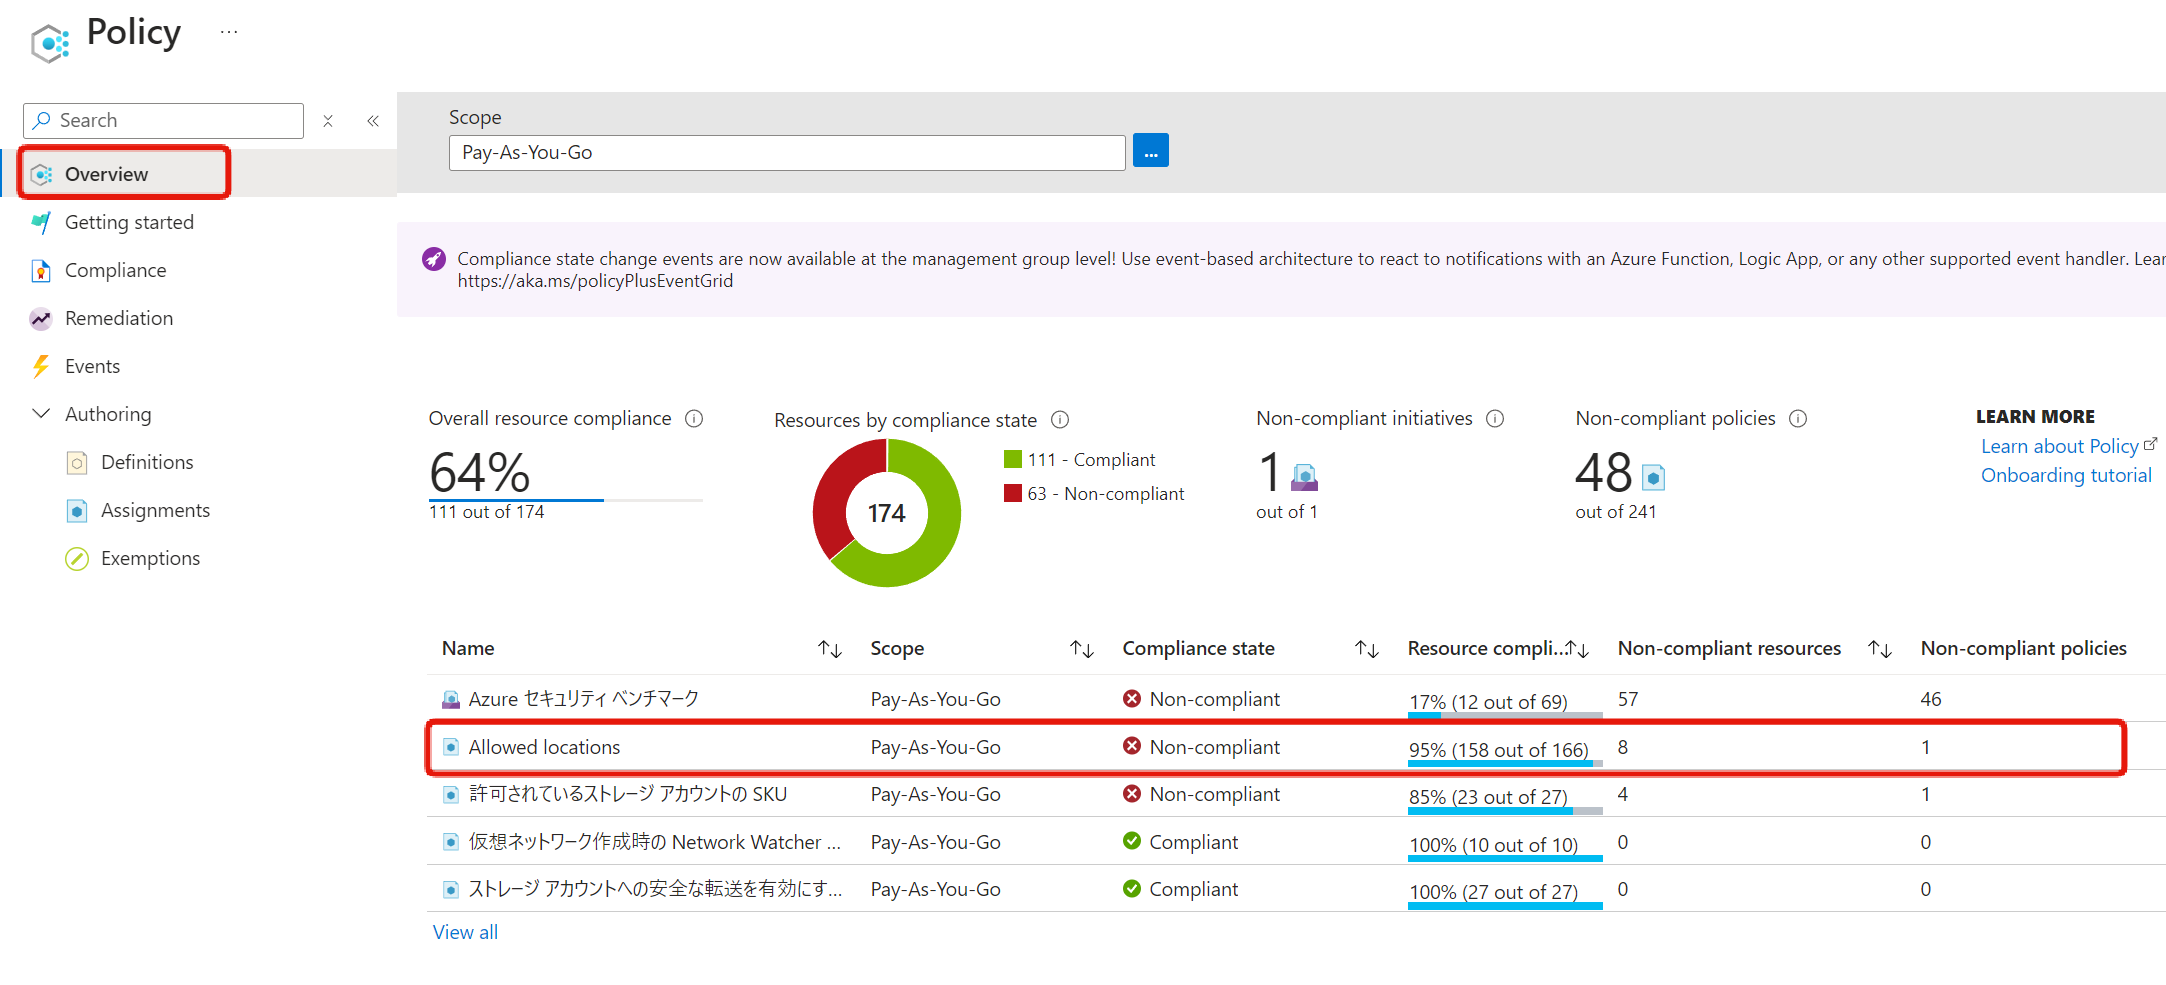Sort by Non-compliant resources arrows
Image resolution: width=2166 pixels, height=985 pixels.
[1880, 649]
